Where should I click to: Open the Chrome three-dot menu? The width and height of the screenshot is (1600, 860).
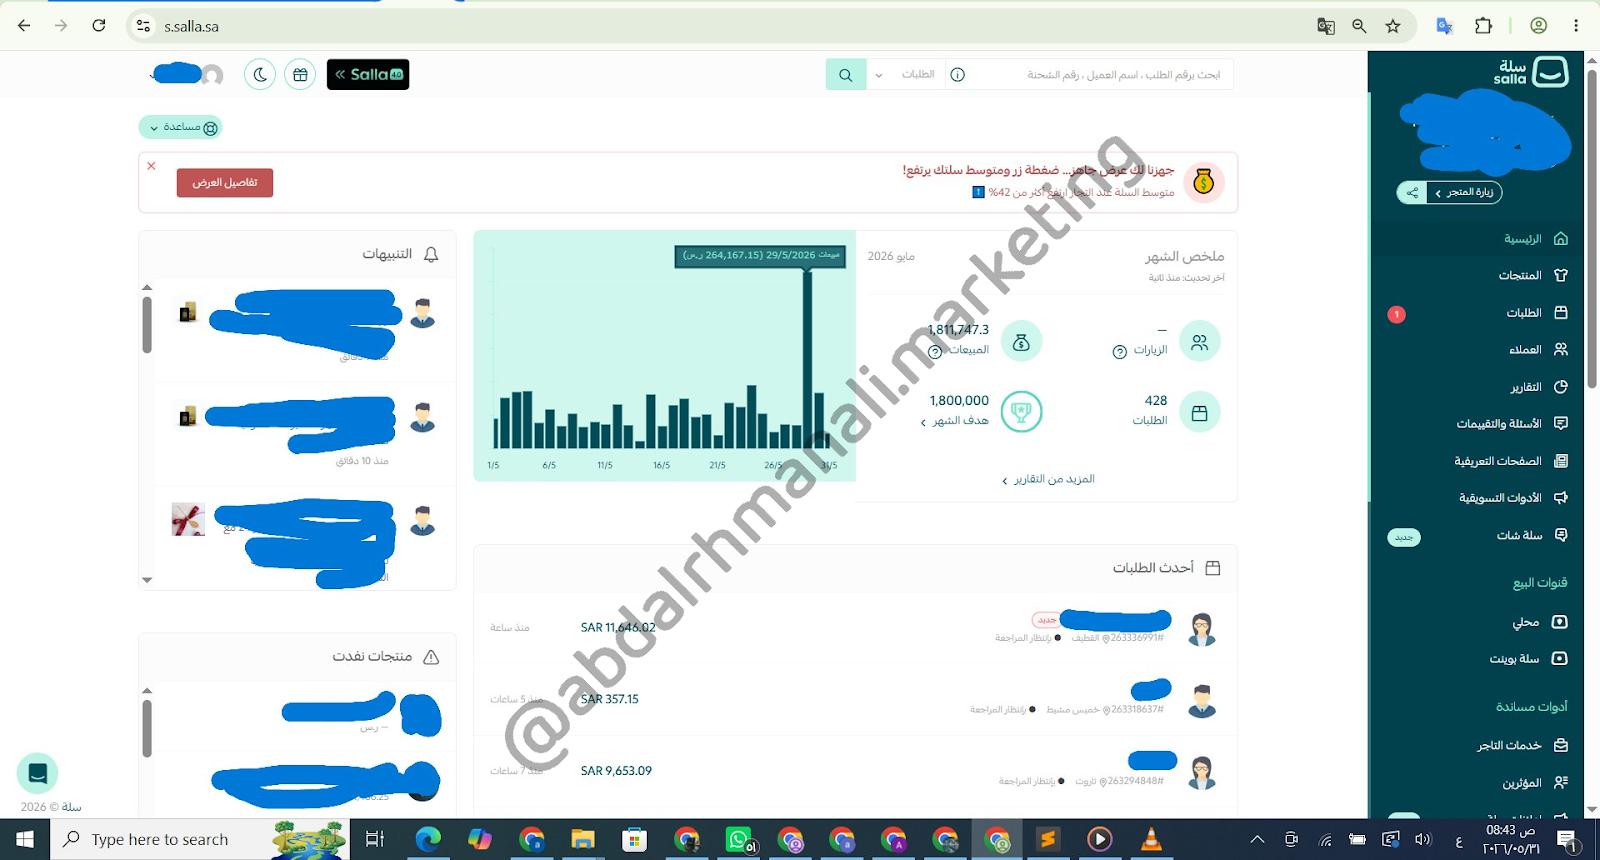(1576, 26)
